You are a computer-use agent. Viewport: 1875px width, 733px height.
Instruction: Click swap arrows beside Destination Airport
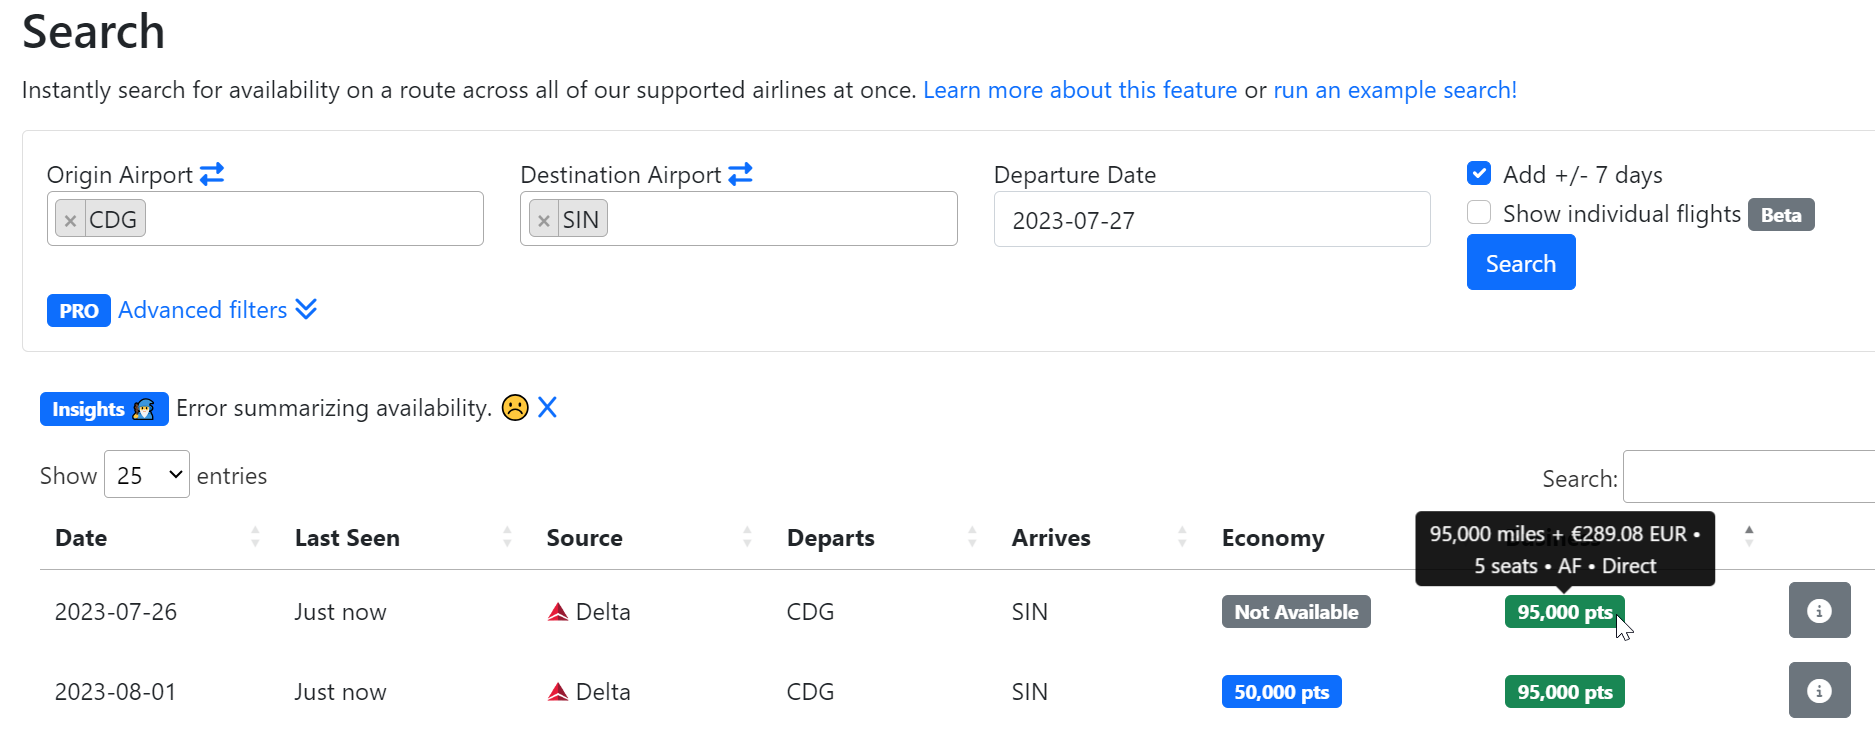tap(740, 175)
